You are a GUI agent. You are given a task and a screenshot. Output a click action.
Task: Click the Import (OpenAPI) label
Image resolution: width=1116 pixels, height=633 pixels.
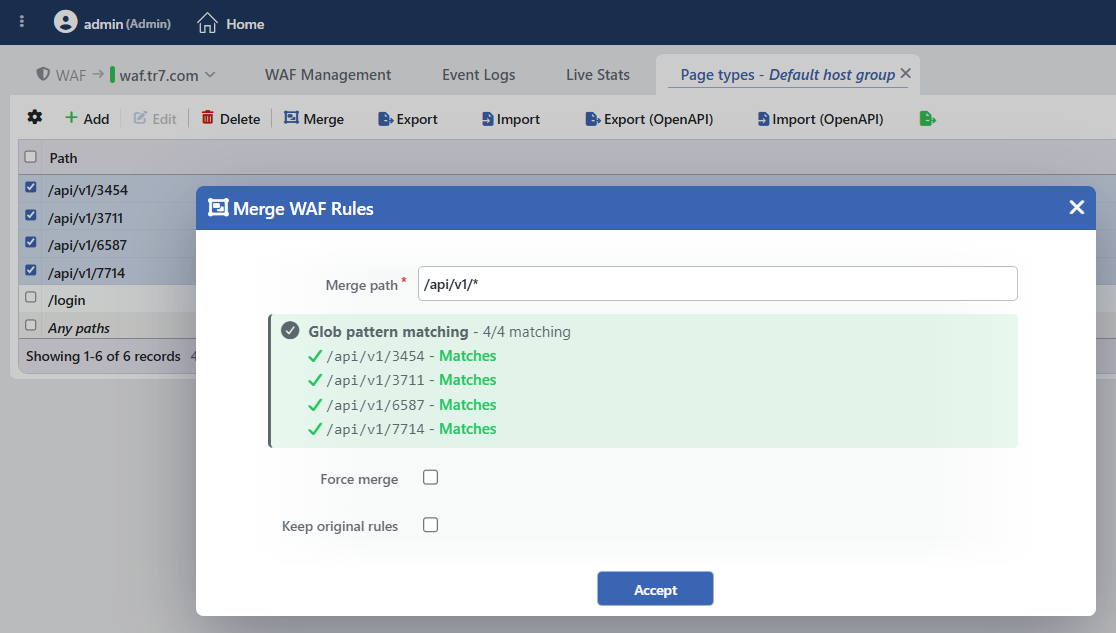828,119
